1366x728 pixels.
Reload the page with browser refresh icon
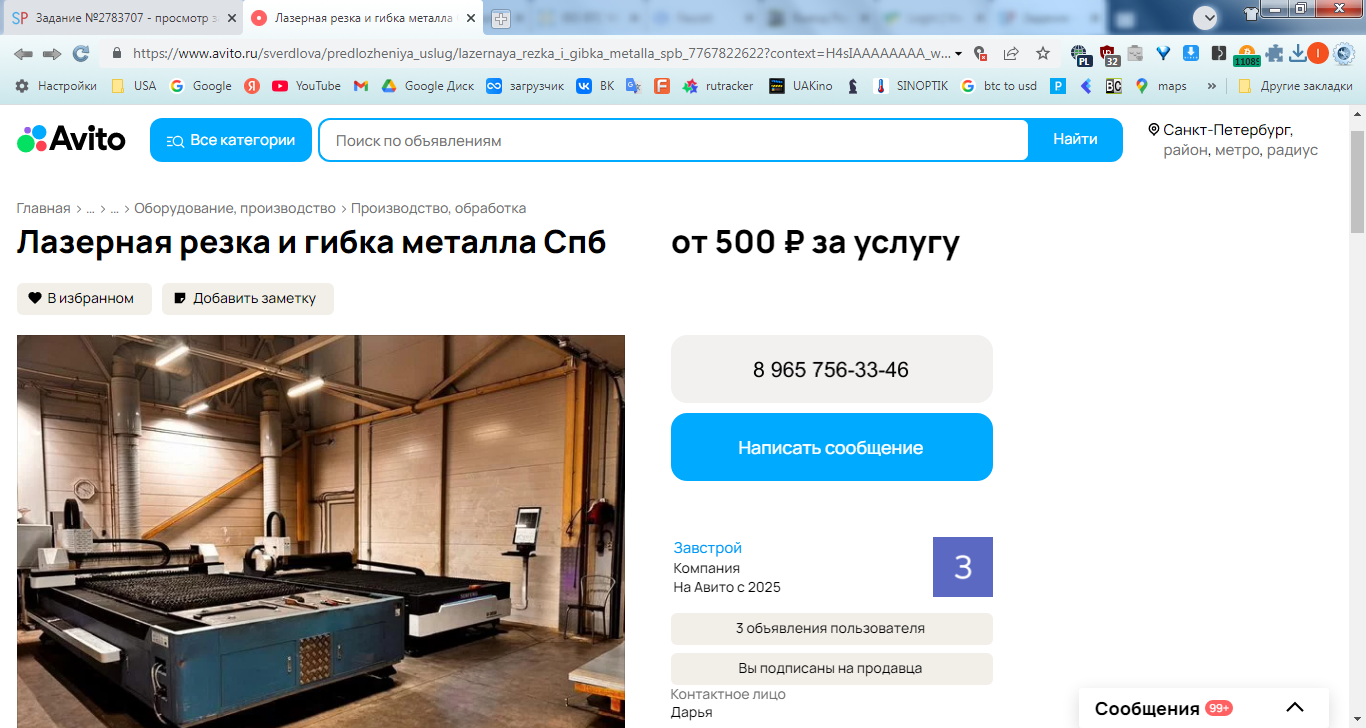81,54
